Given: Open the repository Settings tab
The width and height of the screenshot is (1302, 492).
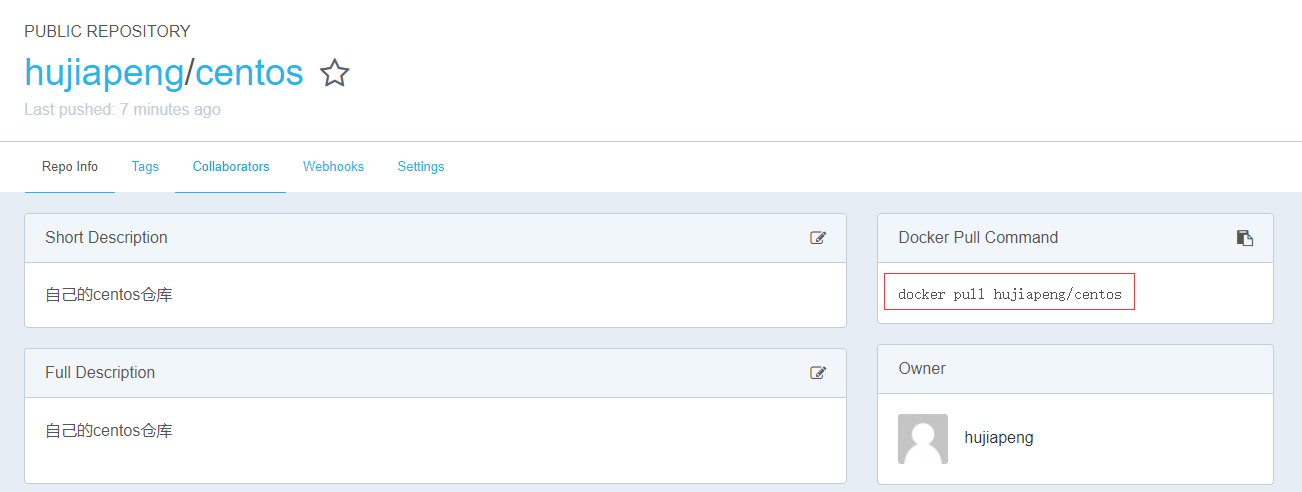Looking at the screenshot, I should (x=421, y=167).
